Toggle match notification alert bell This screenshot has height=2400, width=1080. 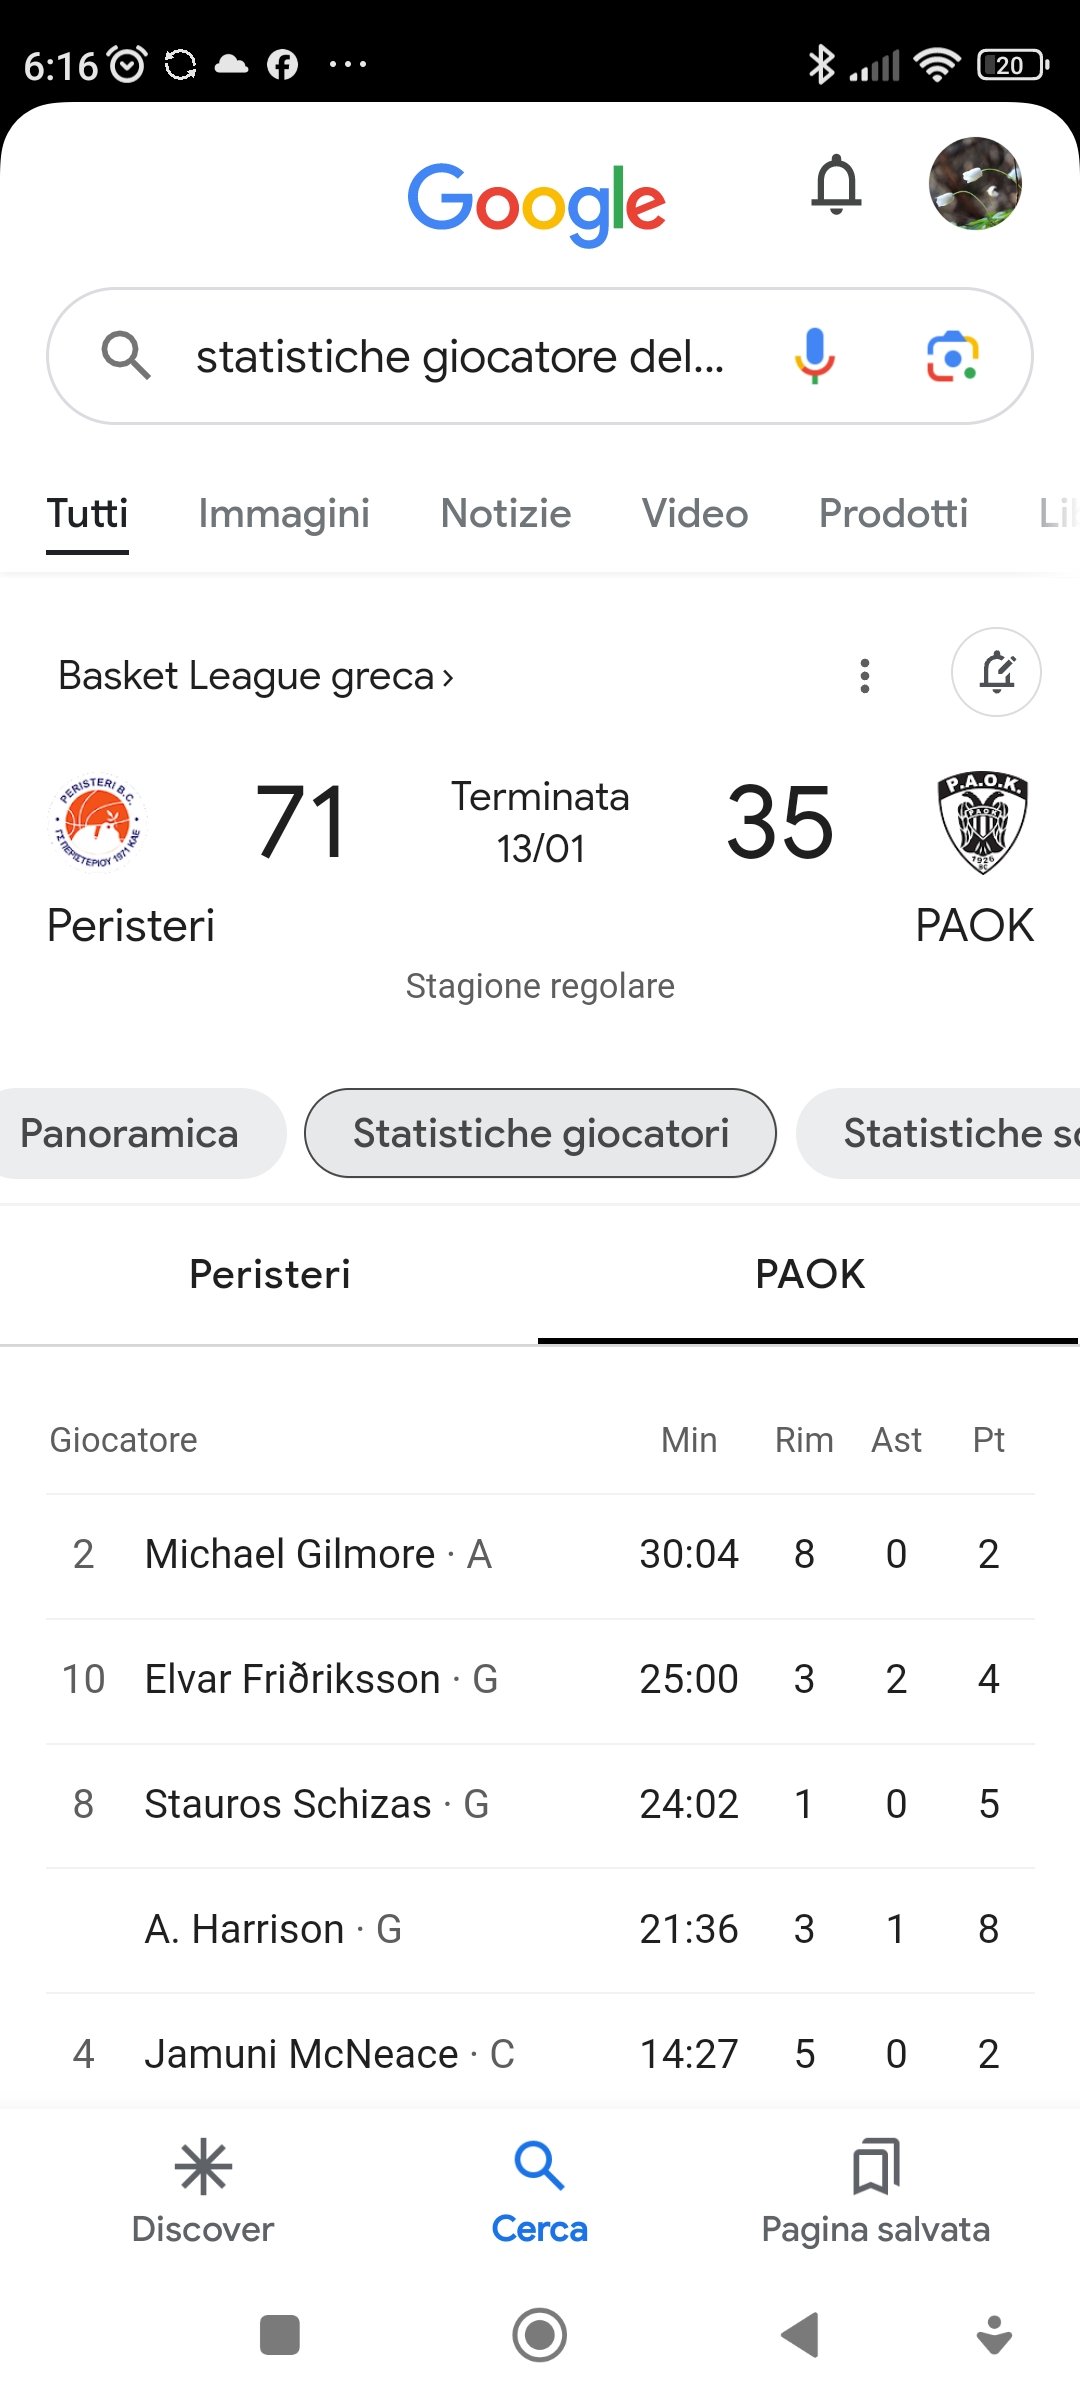point(996,672)
